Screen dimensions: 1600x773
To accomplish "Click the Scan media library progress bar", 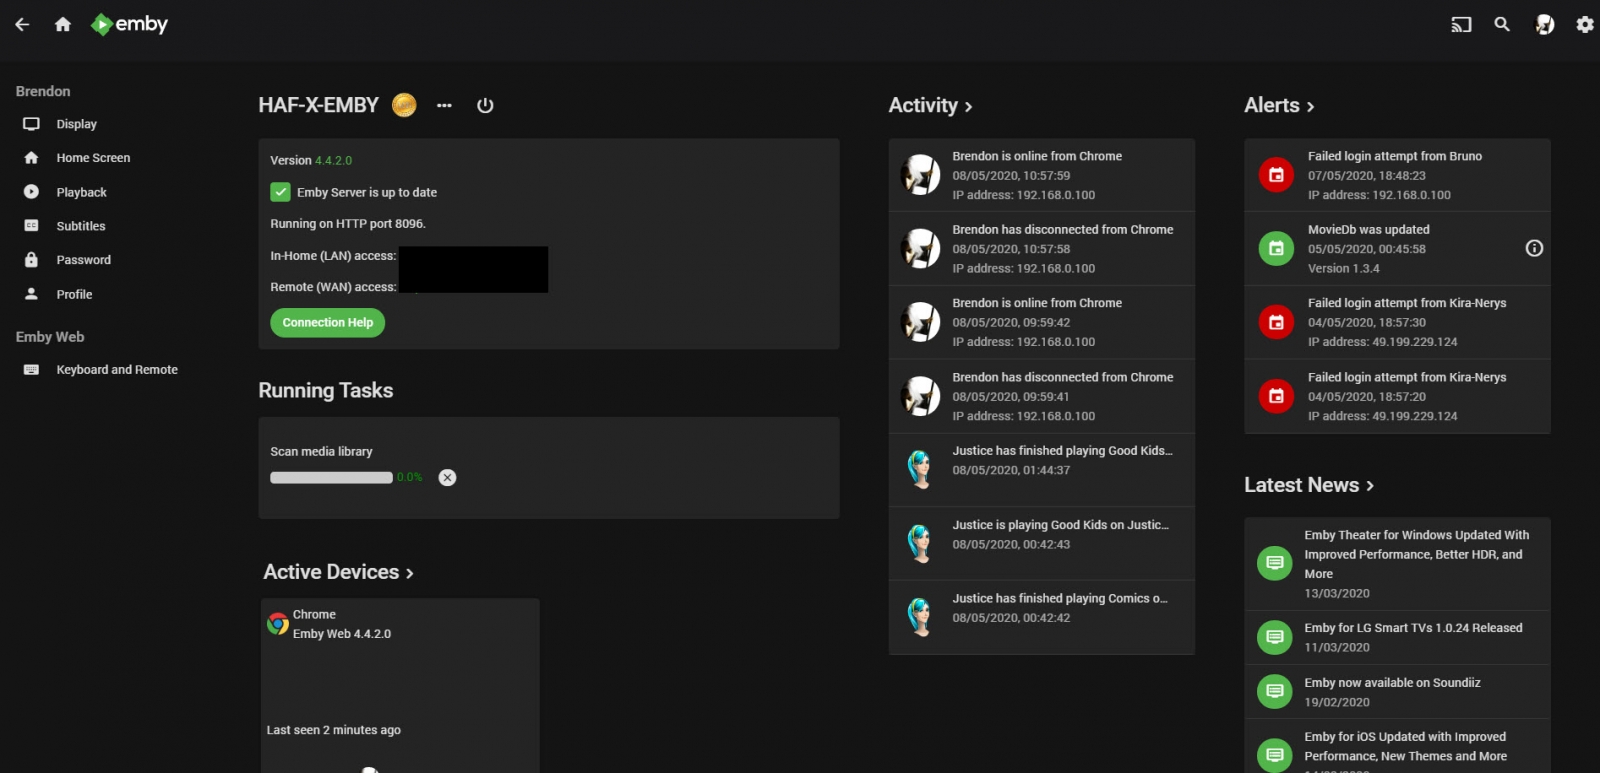I will (331, 478).
